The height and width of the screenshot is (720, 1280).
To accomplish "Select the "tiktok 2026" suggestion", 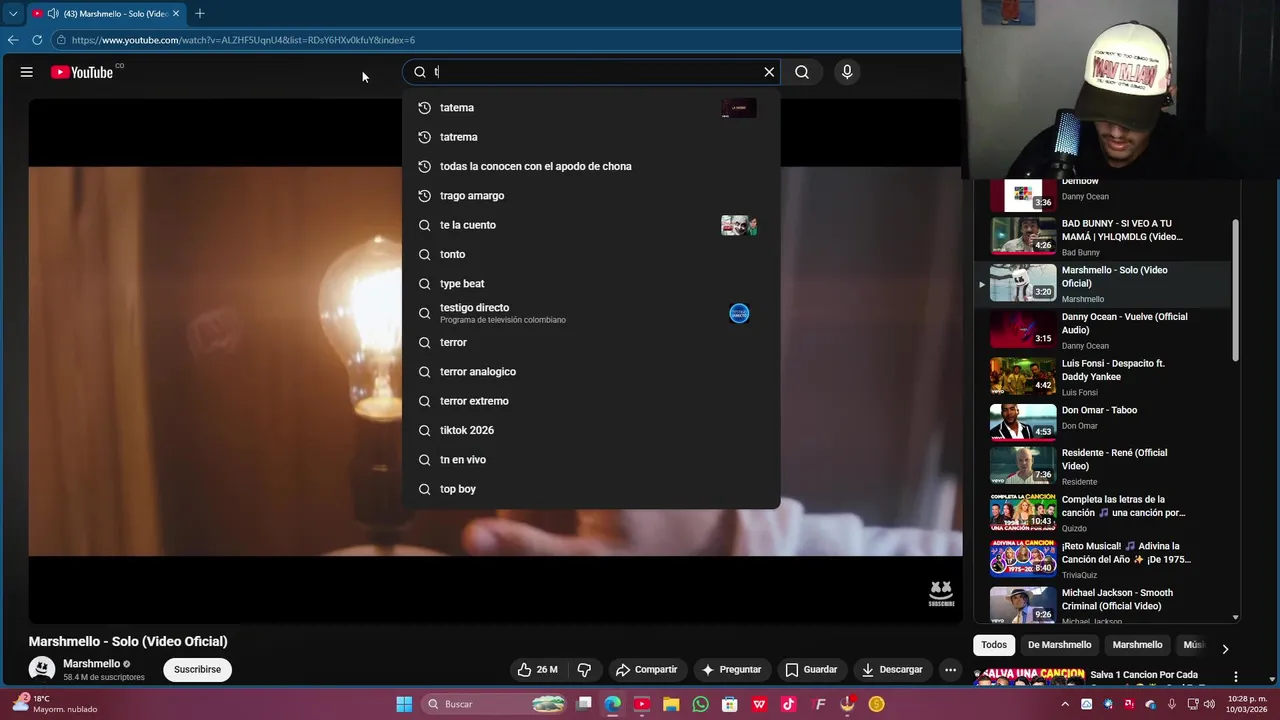I will (591, 430).
